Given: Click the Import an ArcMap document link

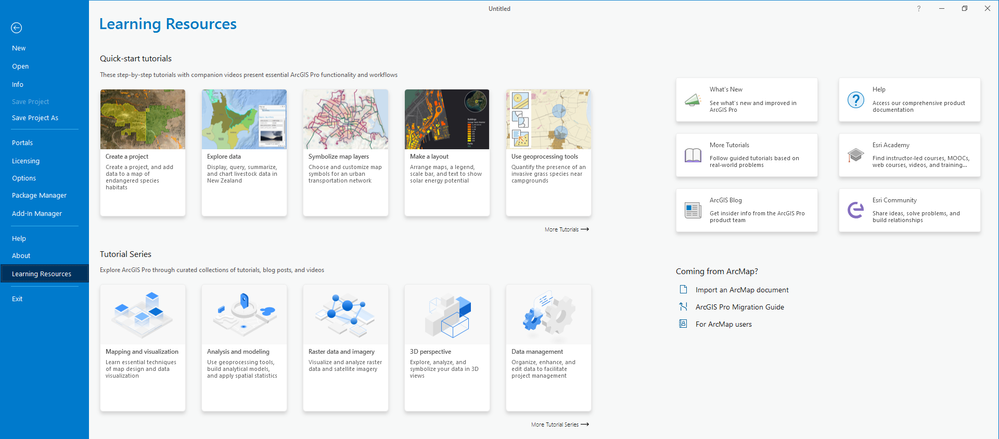Looking at the screenshot, I should click(742, 289).
